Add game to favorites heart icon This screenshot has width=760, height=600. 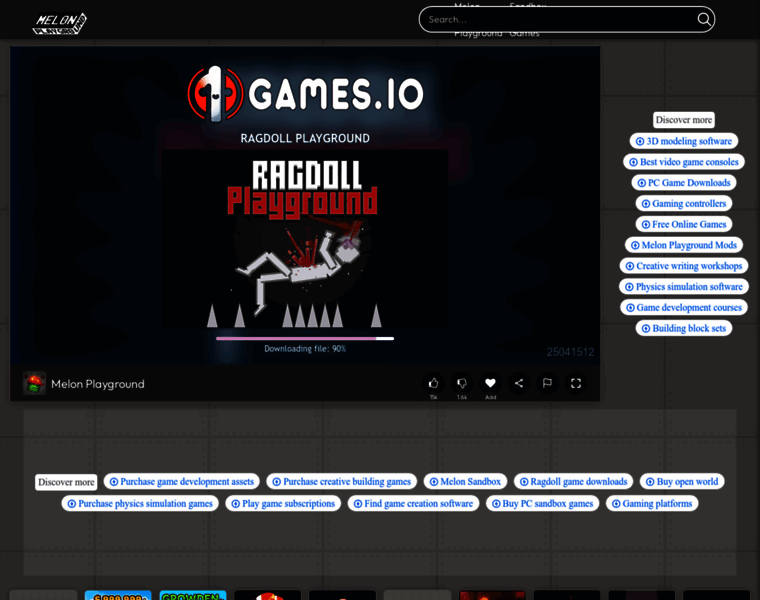coord(490,383)
